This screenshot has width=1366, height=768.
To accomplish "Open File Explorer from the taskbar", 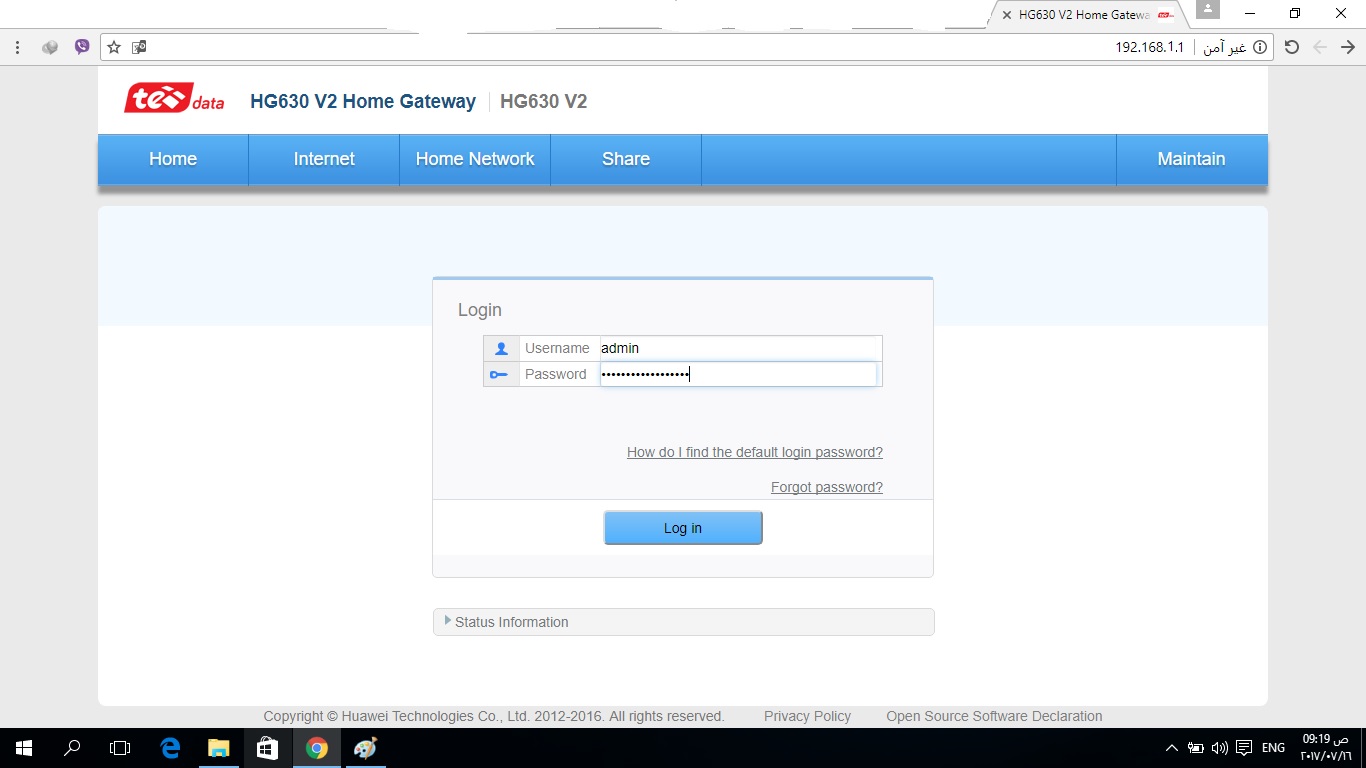I will (x=218, y=748).
